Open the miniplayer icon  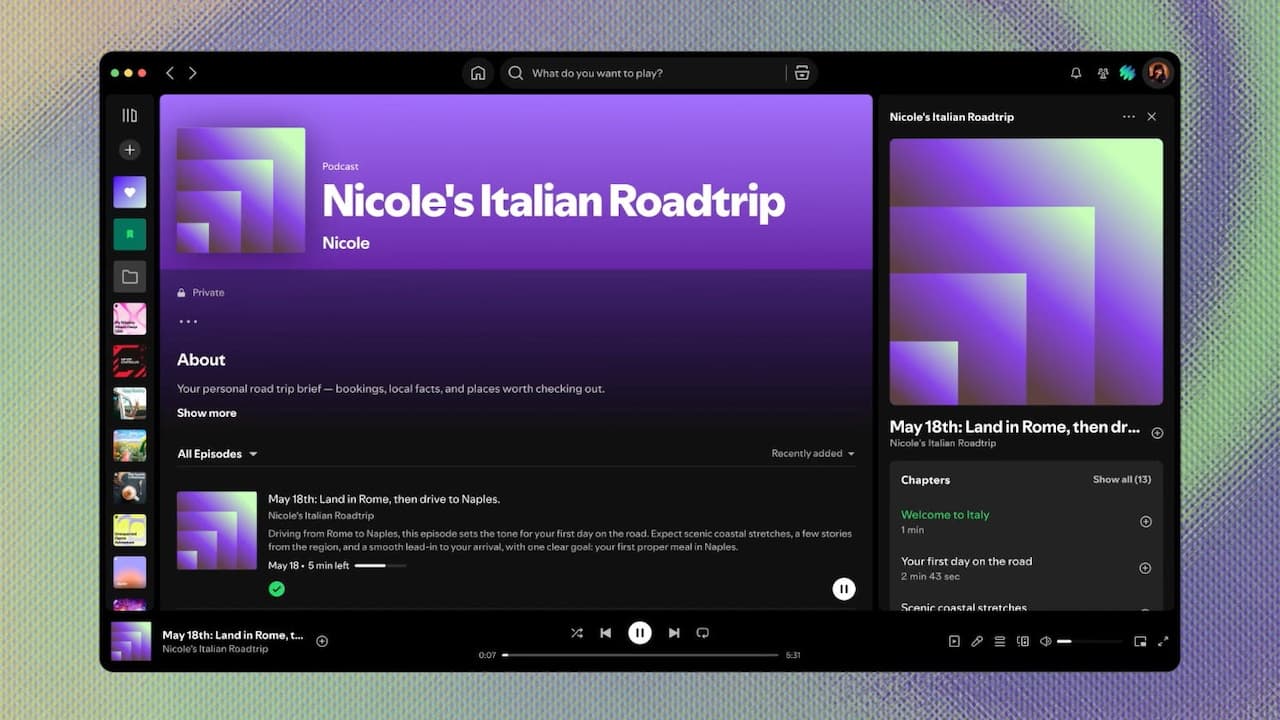[1140, 642]
